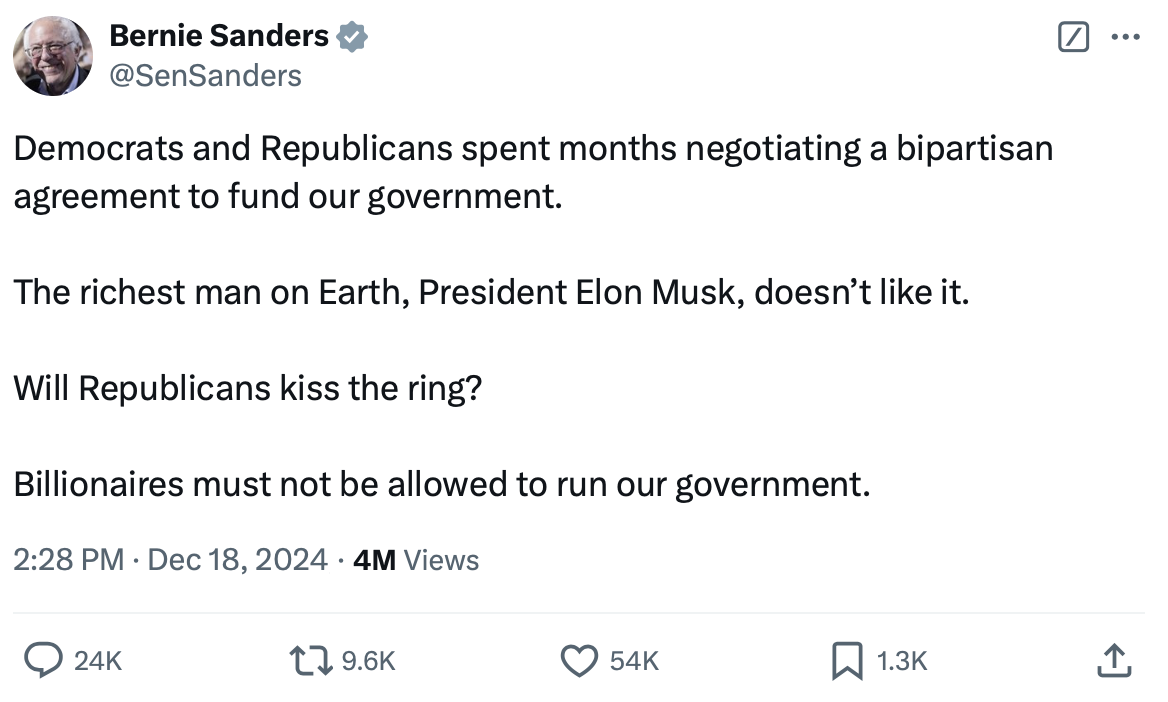Open the three-dot more options menu
This screenshot has width=1168, height=702.
[1125, 38]
